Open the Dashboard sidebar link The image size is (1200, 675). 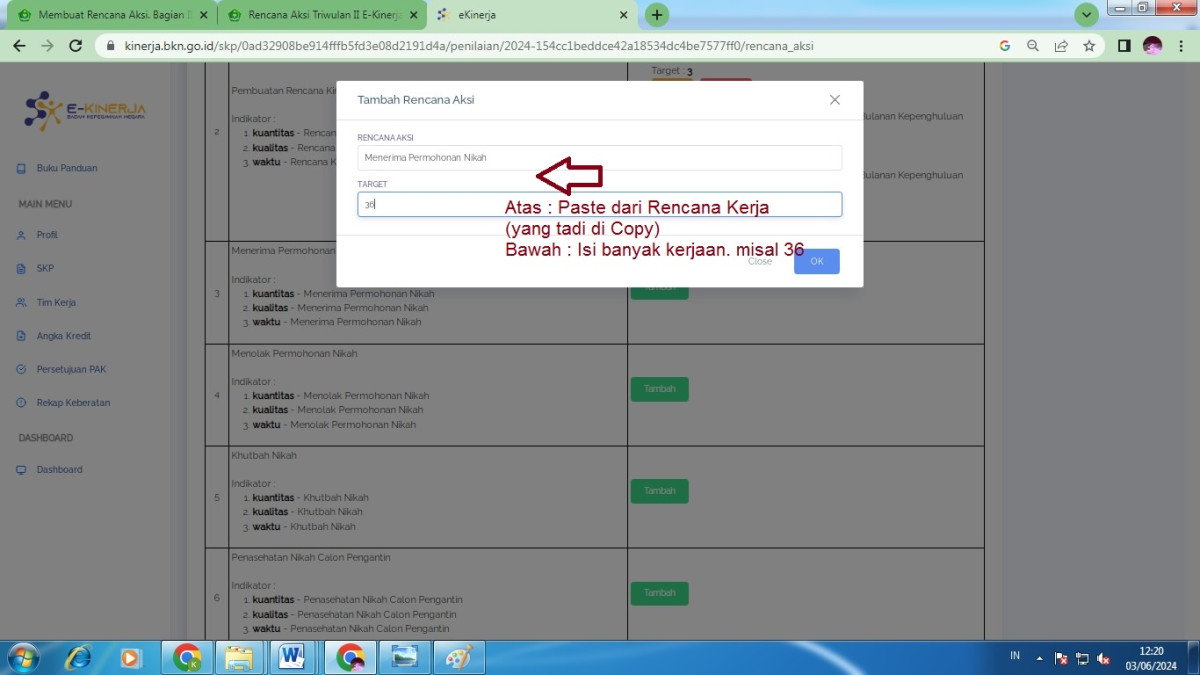[x=59, y=470]
